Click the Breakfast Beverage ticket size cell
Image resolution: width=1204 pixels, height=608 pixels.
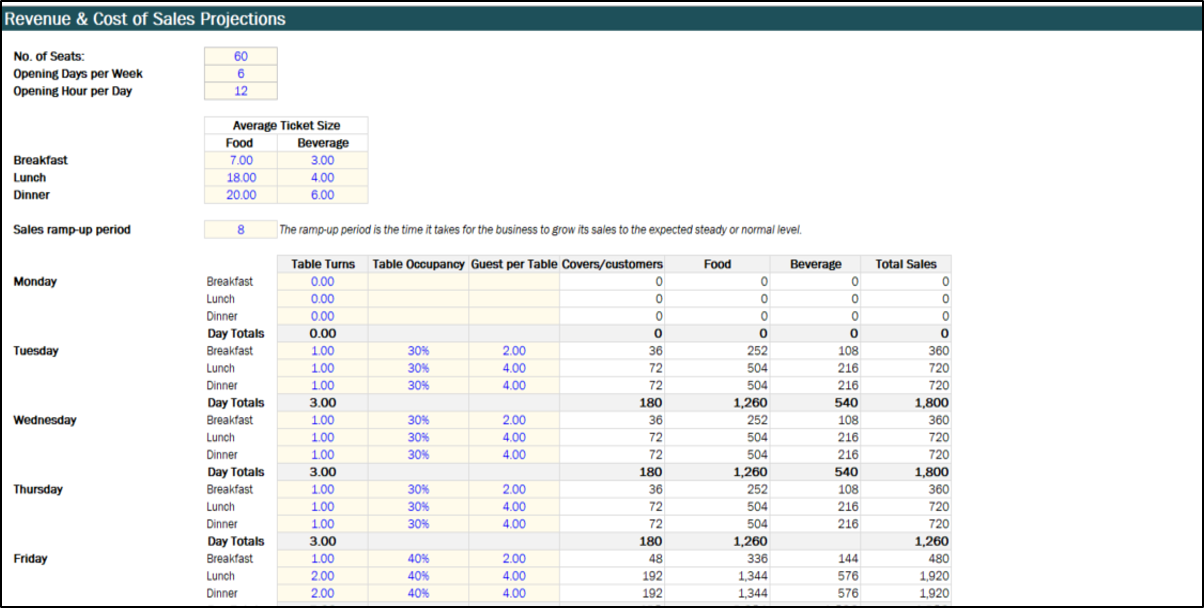pyautogui.click(x=322, y=160)
